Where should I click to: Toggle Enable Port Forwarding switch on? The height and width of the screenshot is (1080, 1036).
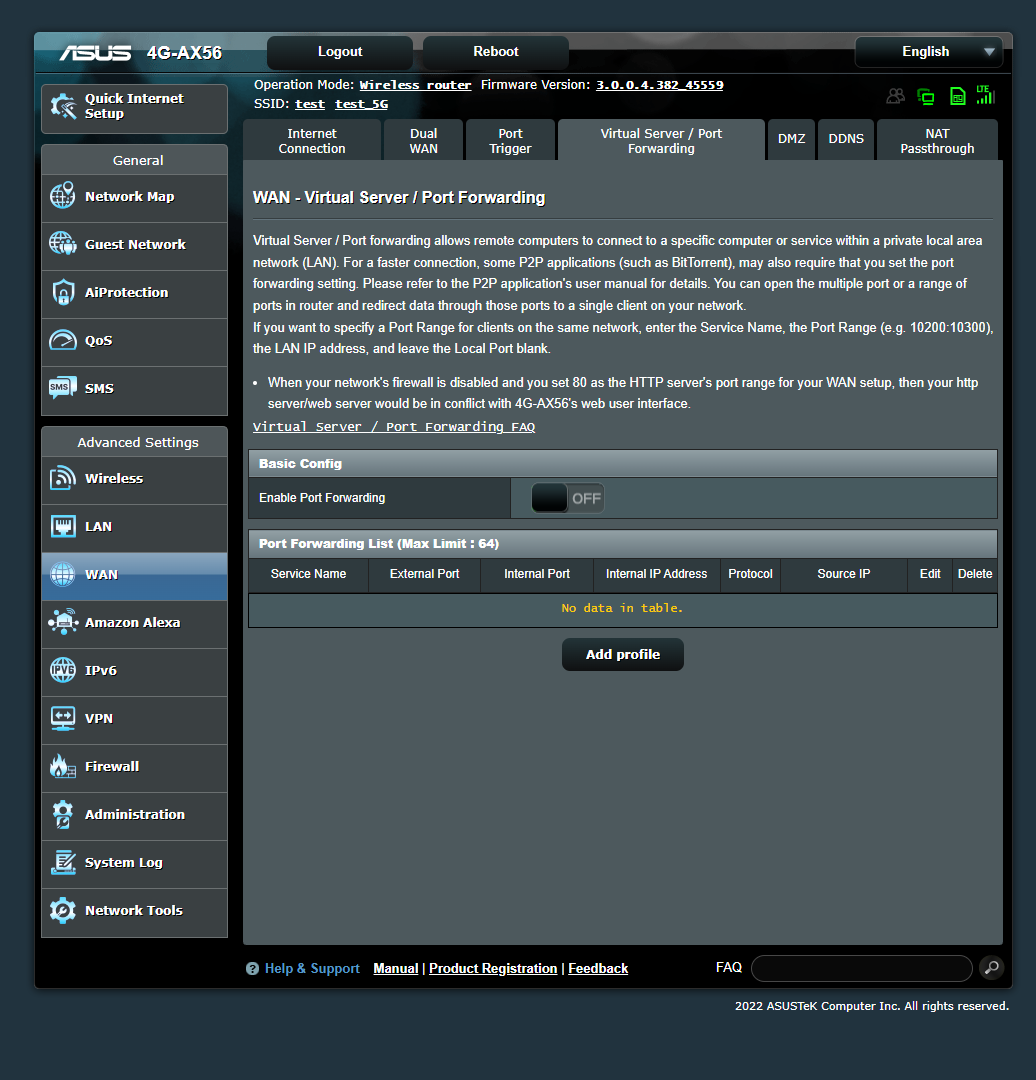coord(568,498)
